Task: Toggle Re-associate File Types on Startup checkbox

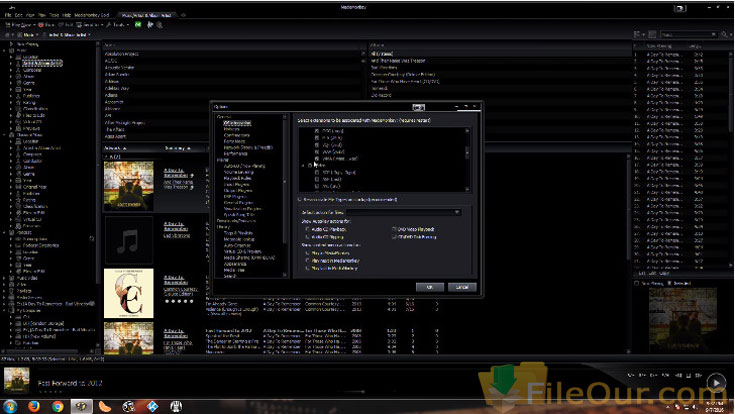Action: [300, 200]
